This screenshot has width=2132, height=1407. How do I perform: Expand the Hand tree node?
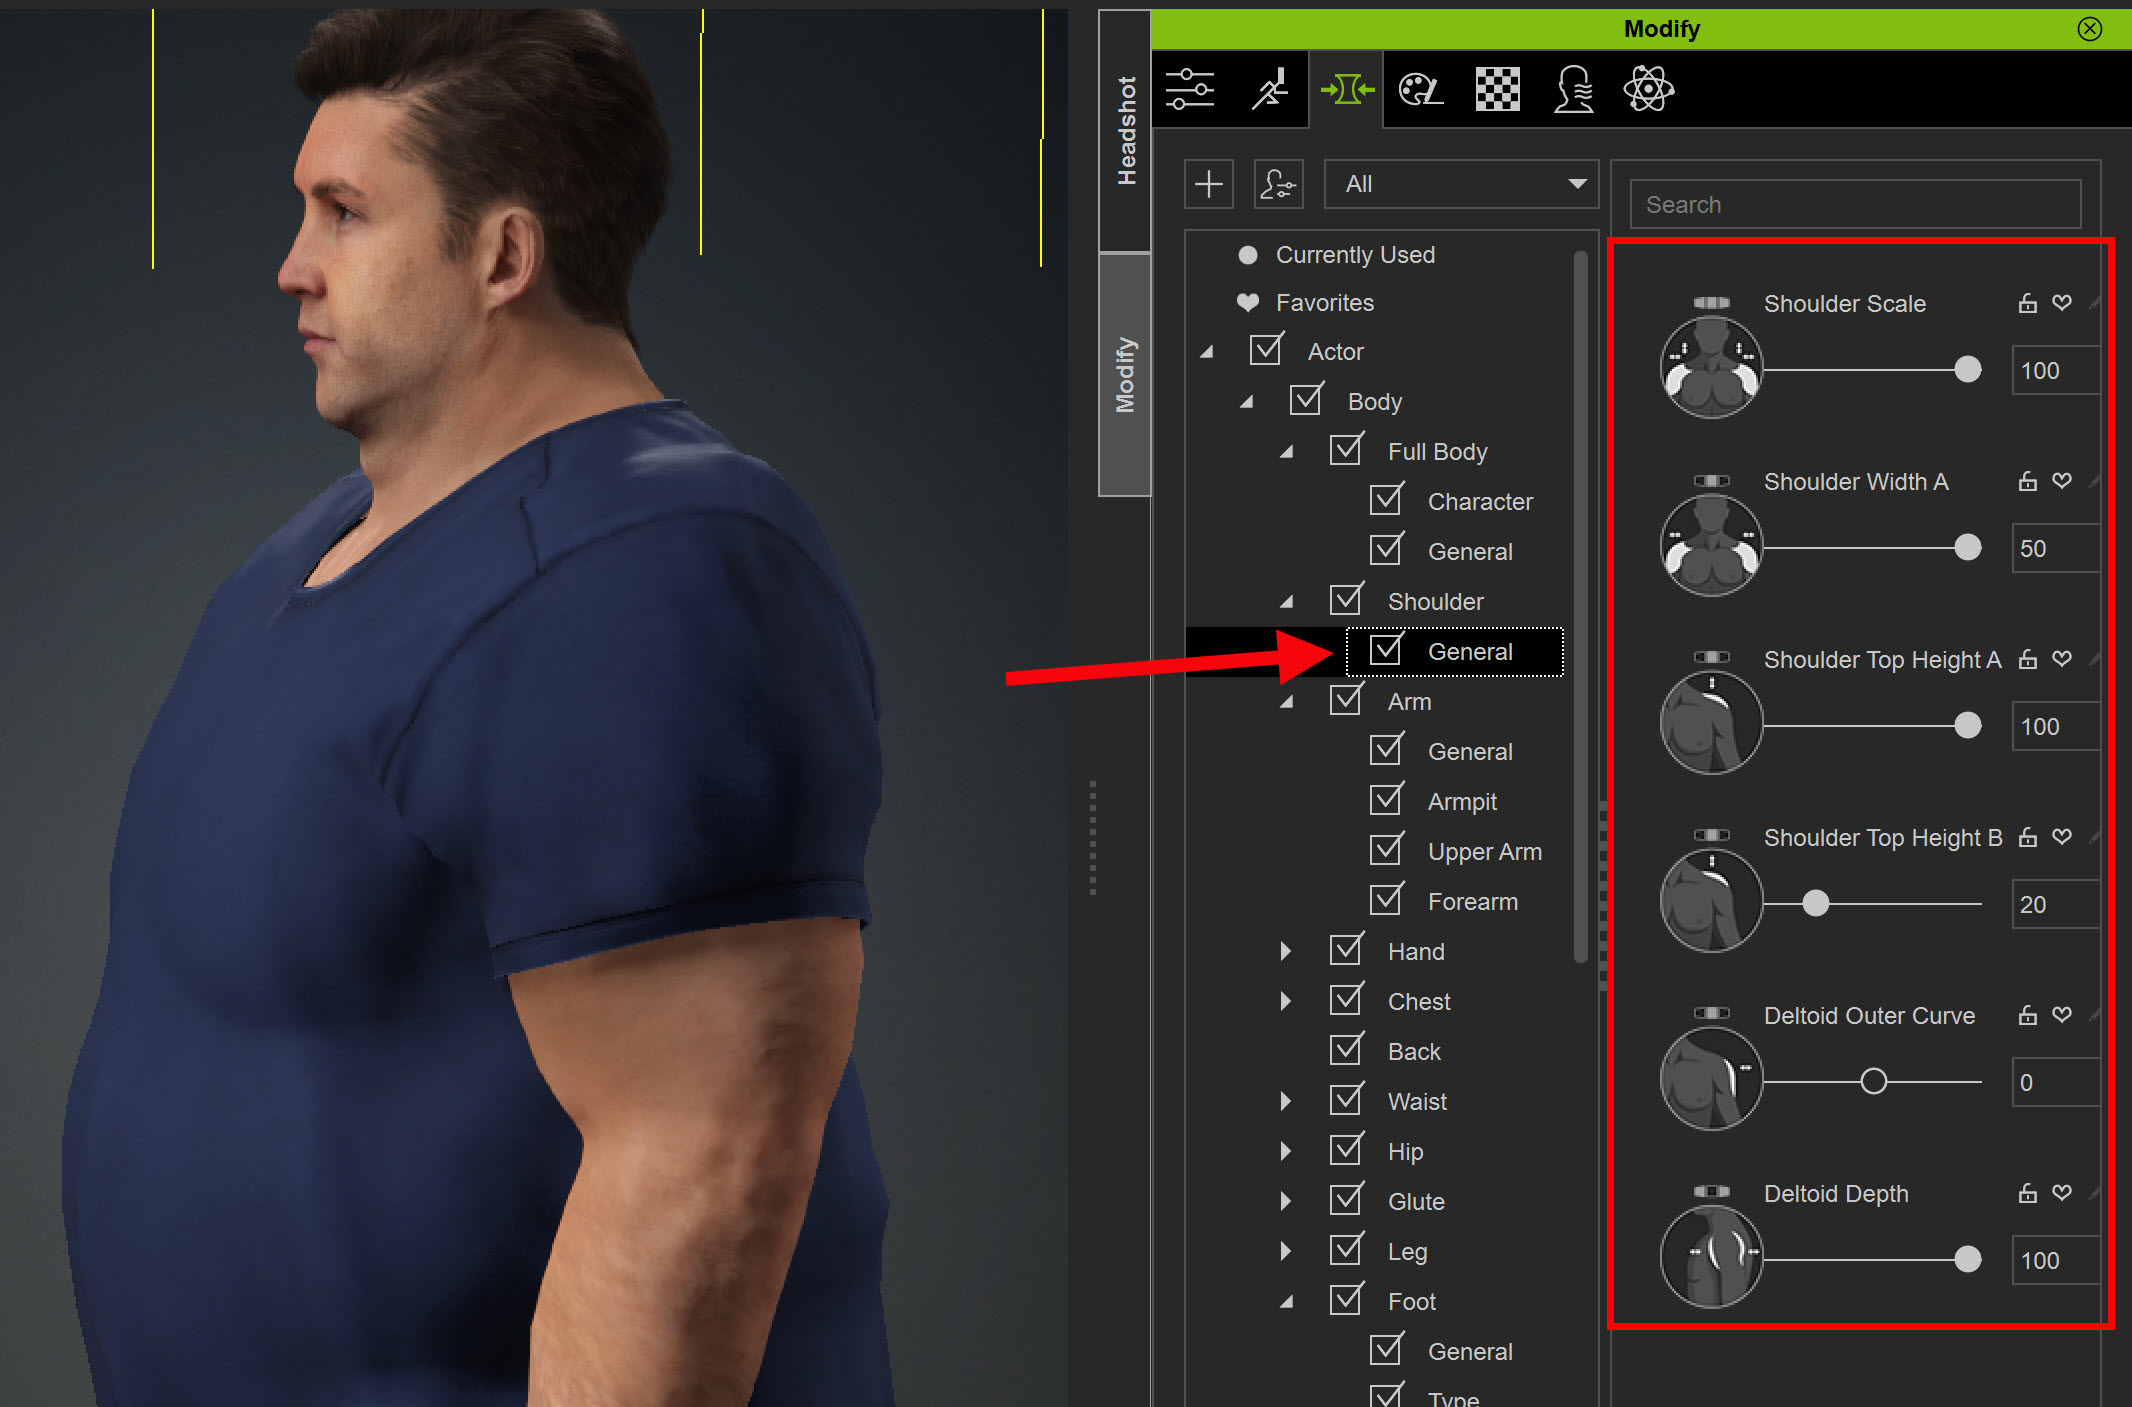click(1286, 951)
